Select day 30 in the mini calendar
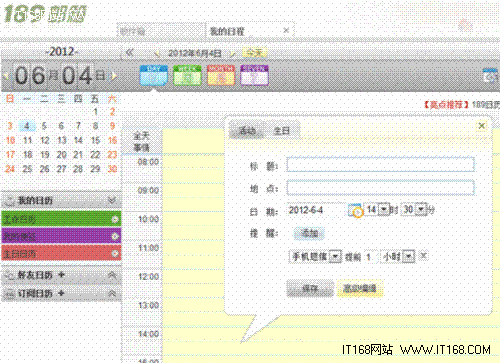Viewport: 500px width, 363px height. point(112,169)
